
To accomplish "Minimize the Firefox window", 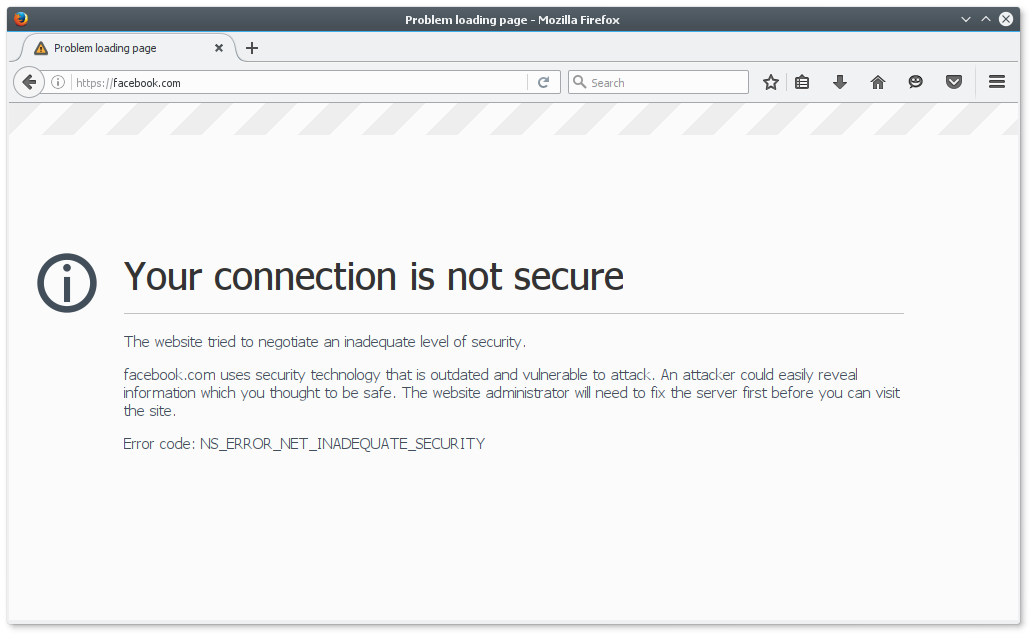I will click(x=966, y=19).
